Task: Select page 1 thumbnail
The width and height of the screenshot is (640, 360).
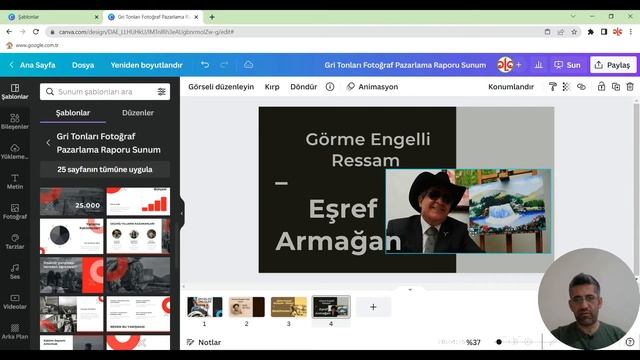Action: click(x=204, y=307)
